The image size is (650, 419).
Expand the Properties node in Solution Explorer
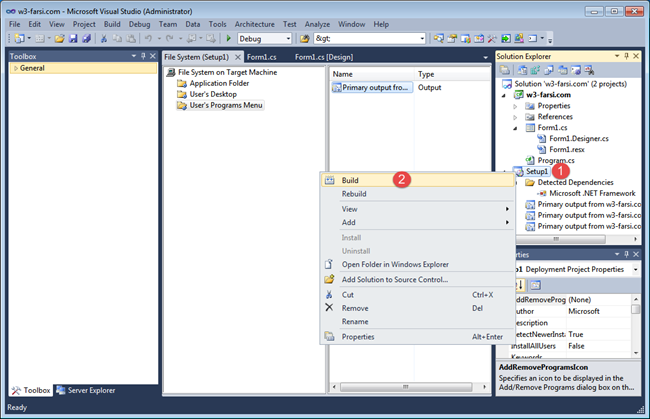(x=515, y=106)
